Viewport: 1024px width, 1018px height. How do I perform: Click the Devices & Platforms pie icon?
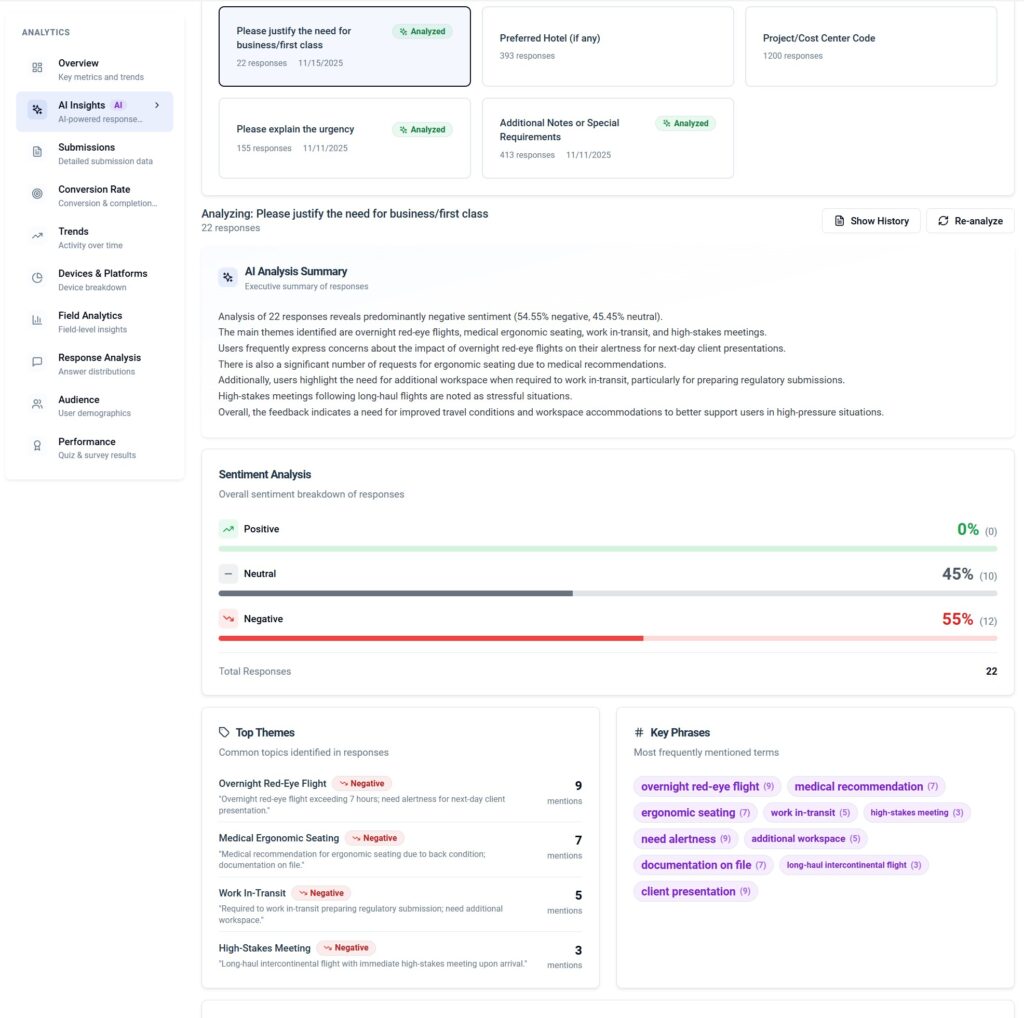pos(37,278)
